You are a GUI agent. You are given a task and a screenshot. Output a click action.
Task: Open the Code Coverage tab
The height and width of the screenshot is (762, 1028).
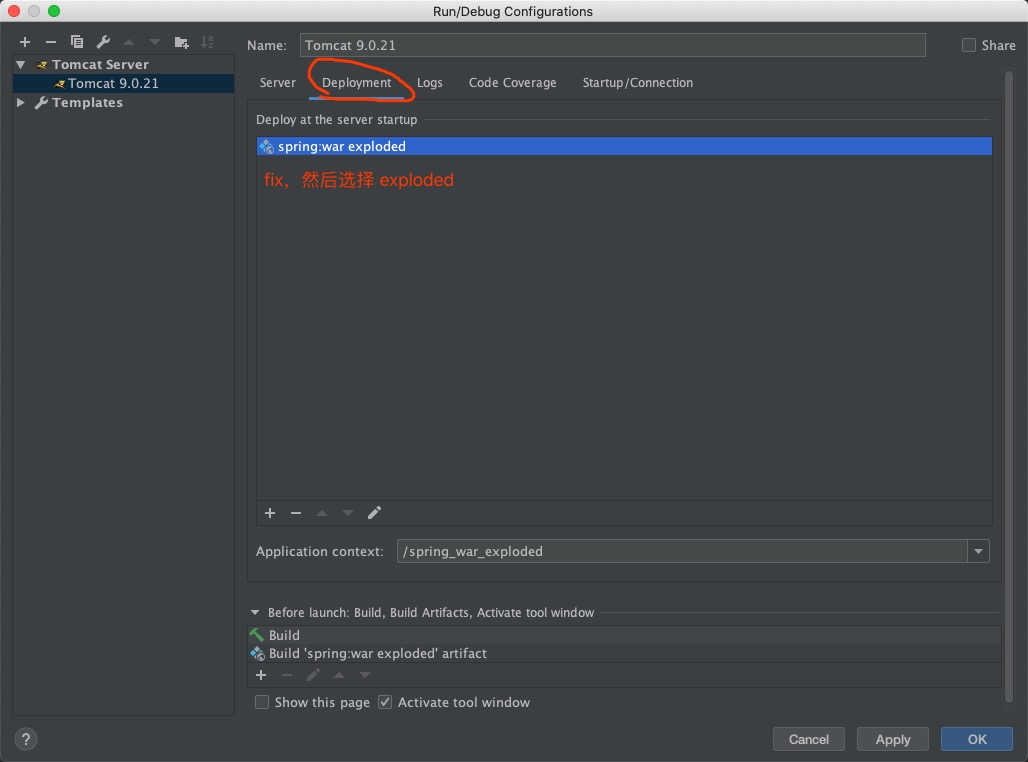coord(512,83)
